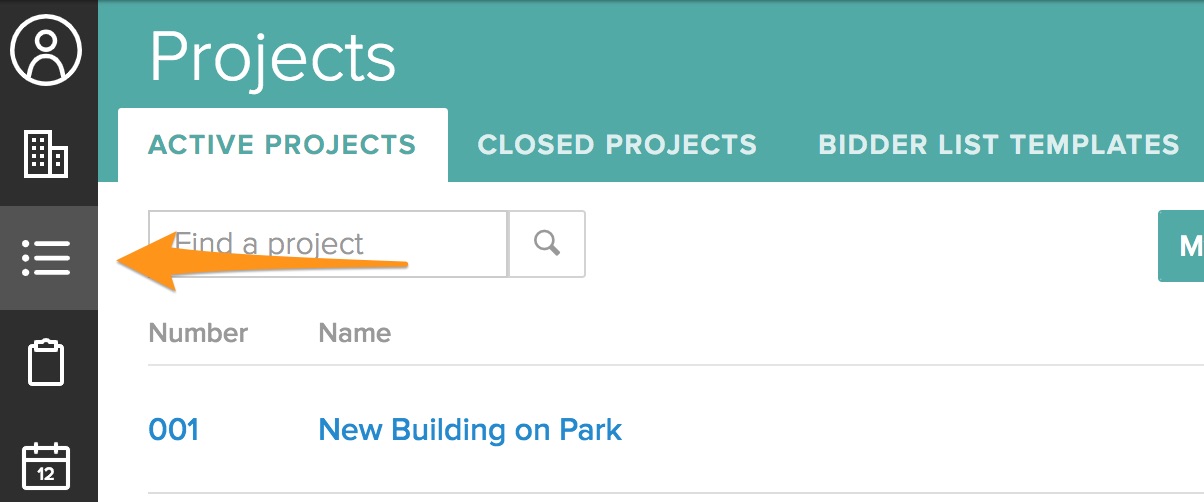Sort by the Number column header
1204x502 pixels.
point(198,333)
